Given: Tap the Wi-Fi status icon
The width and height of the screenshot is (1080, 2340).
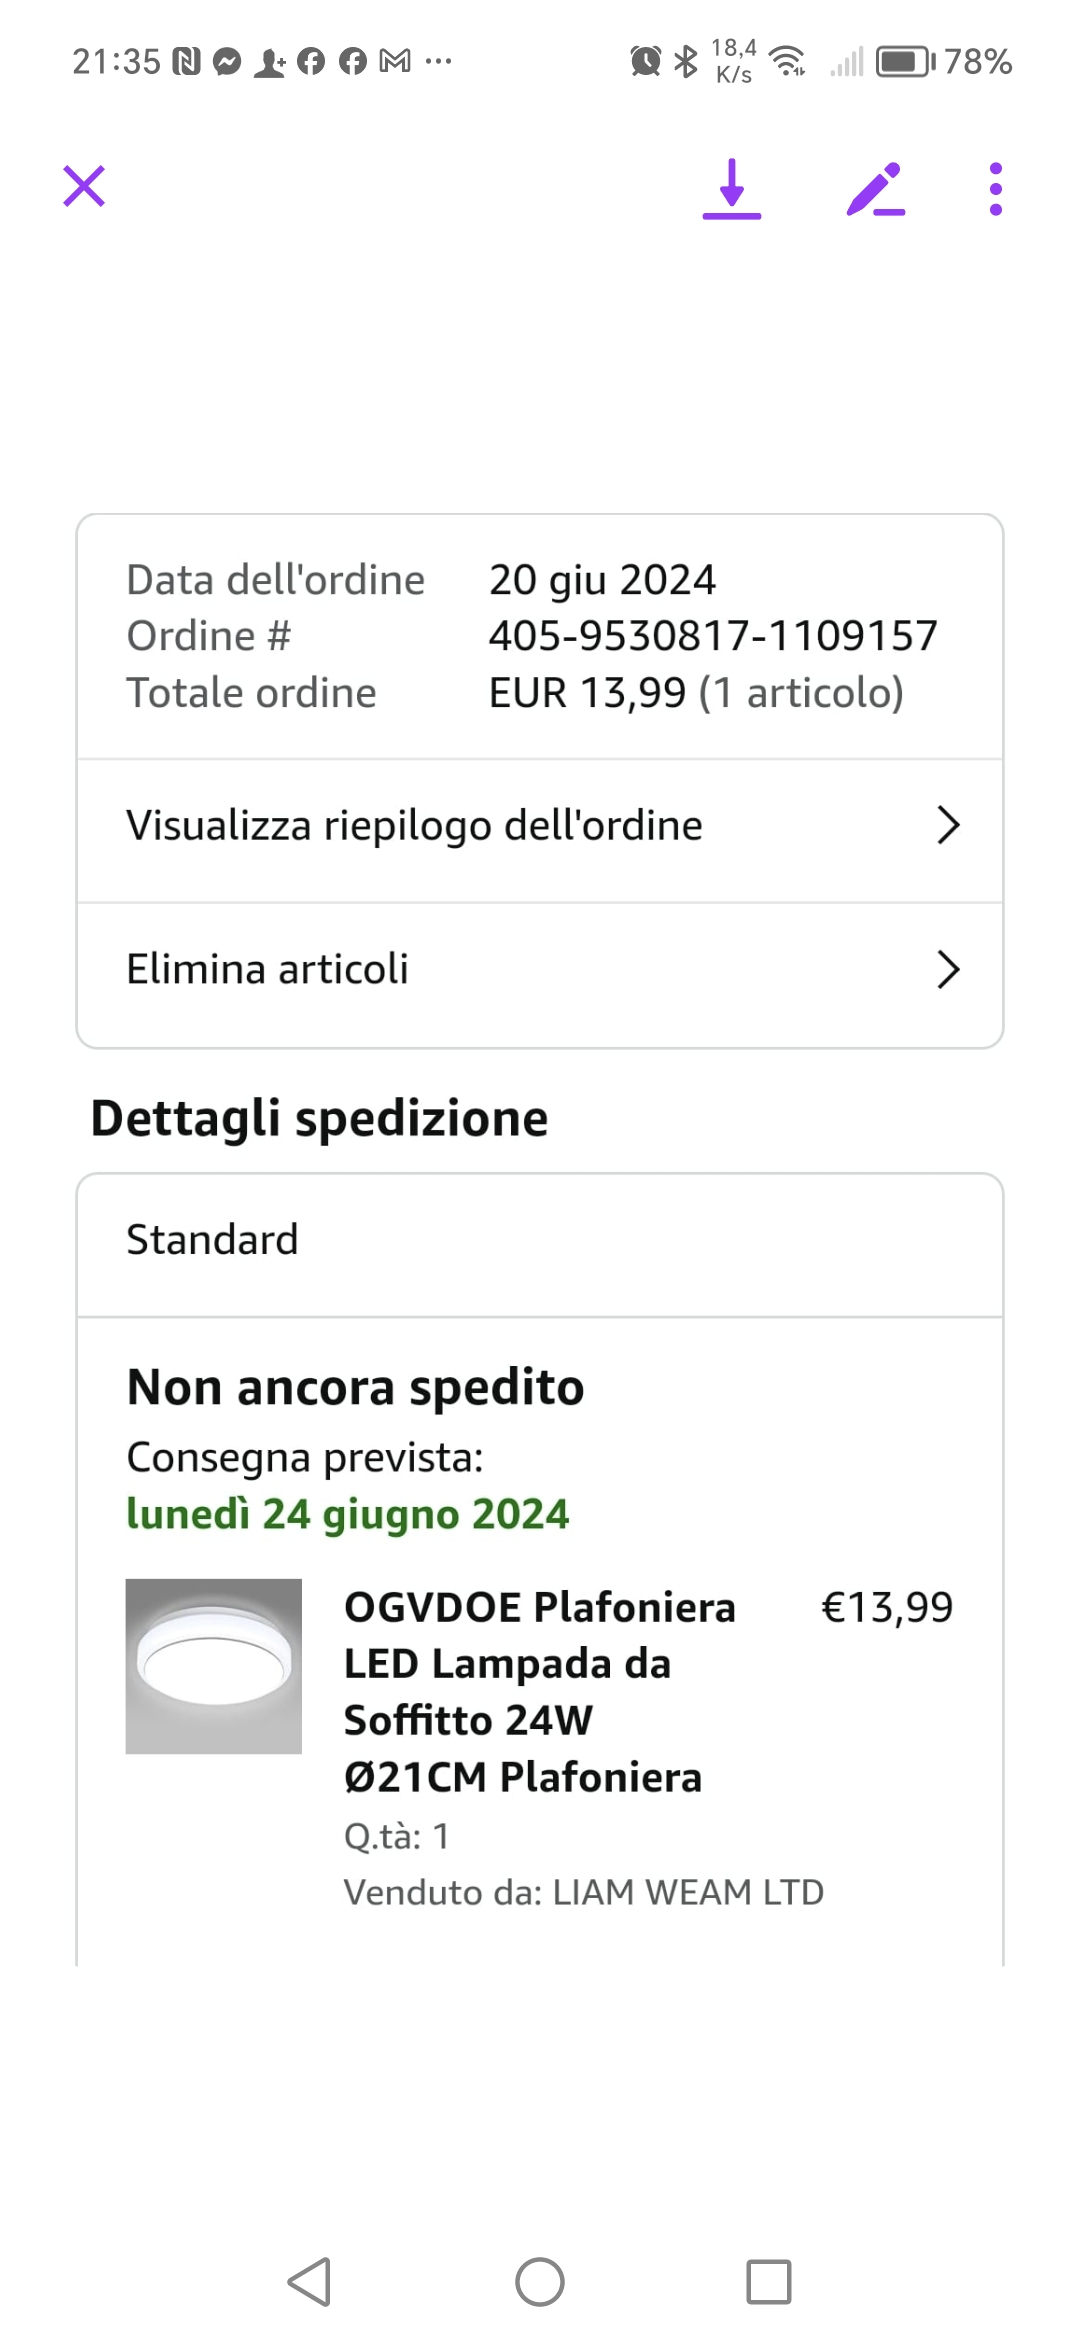Looking at the screenshot, I should (788, 62).
